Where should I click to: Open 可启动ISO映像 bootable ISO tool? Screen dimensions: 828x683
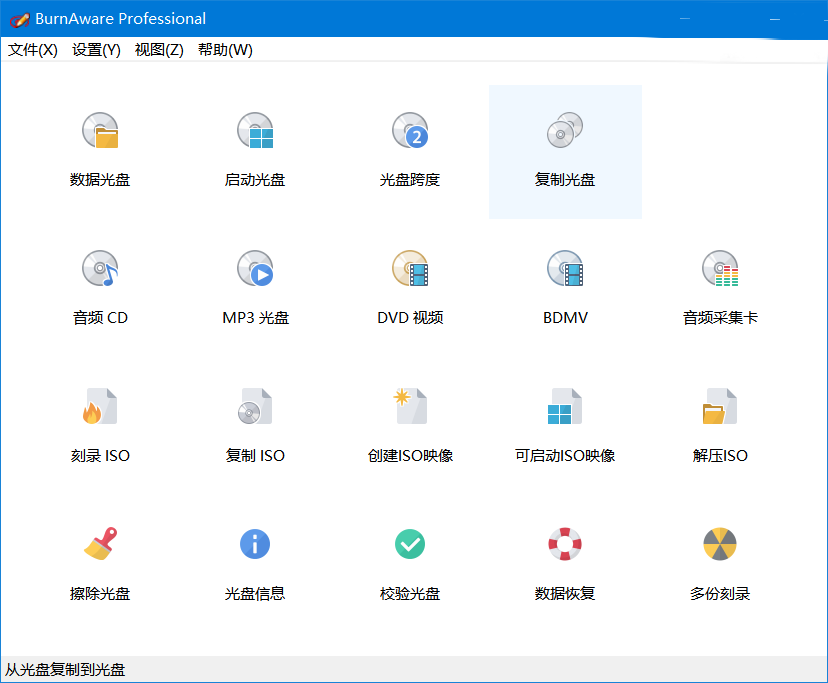click(x=565, y=426)
